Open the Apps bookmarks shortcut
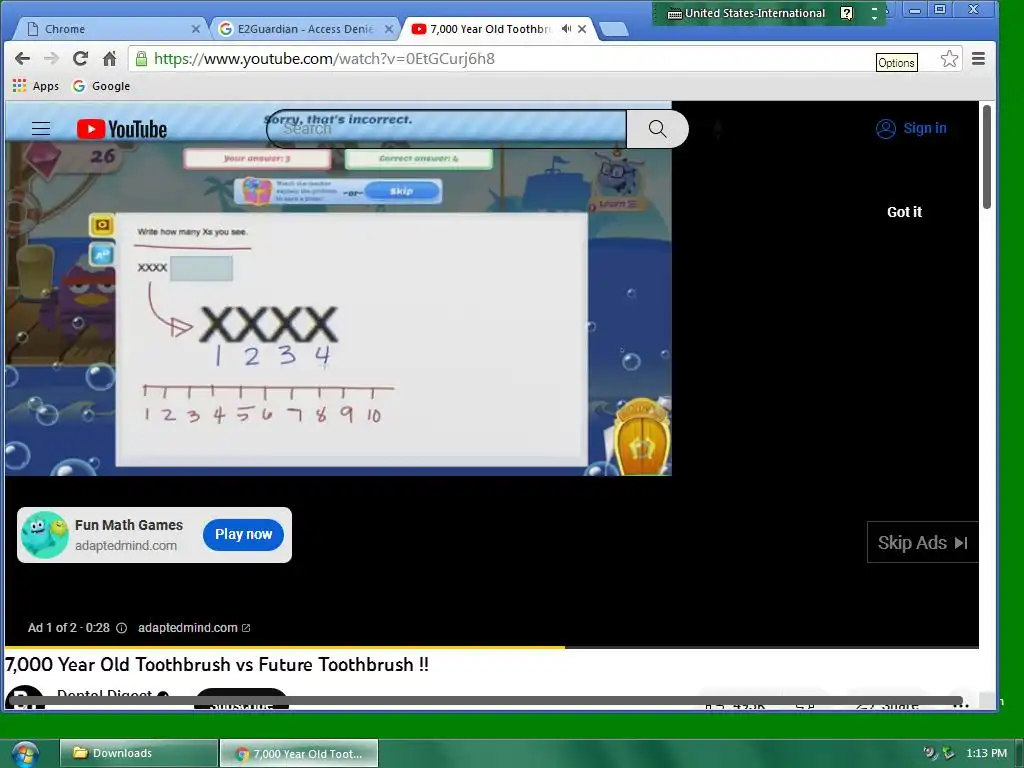The image size is (1024, 768). [x=36, y=86]
